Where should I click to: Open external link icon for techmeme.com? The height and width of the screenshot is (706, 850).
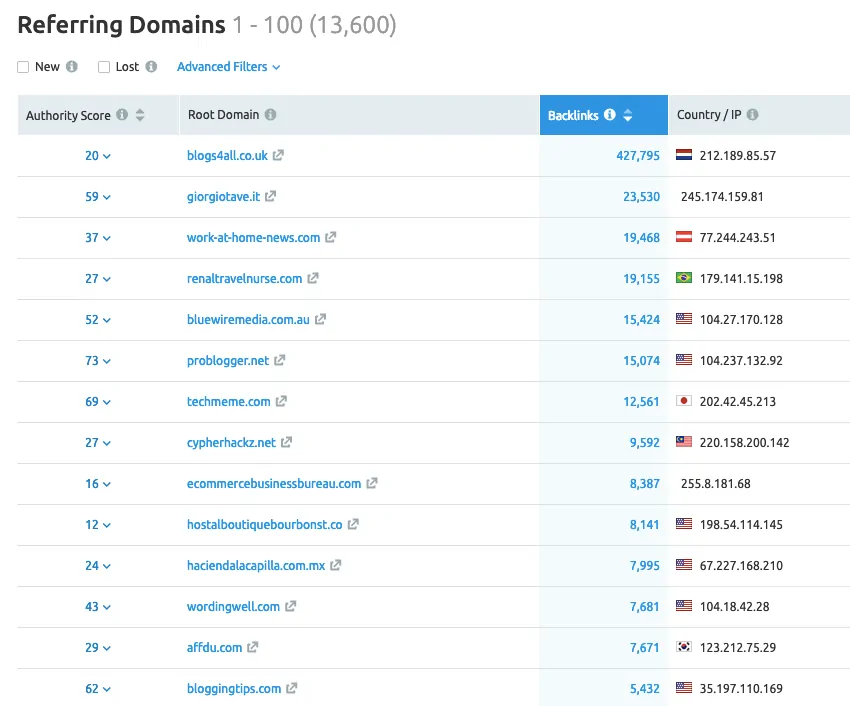281,401
